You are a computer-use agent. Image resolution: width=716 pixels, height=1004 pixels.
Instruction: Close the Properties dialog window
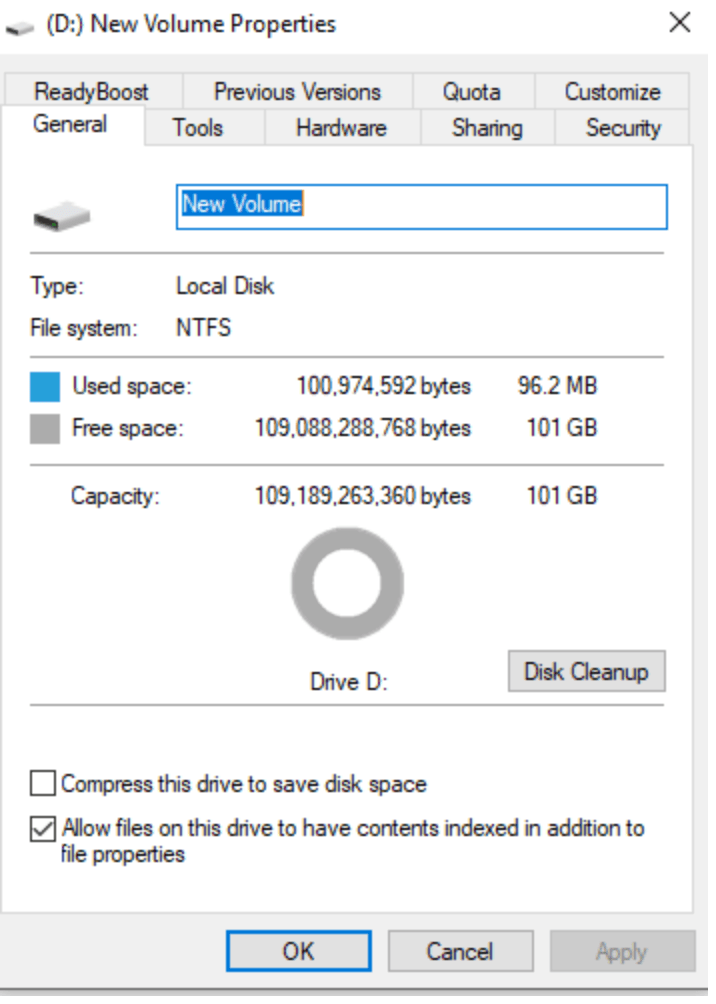[680, 24]
